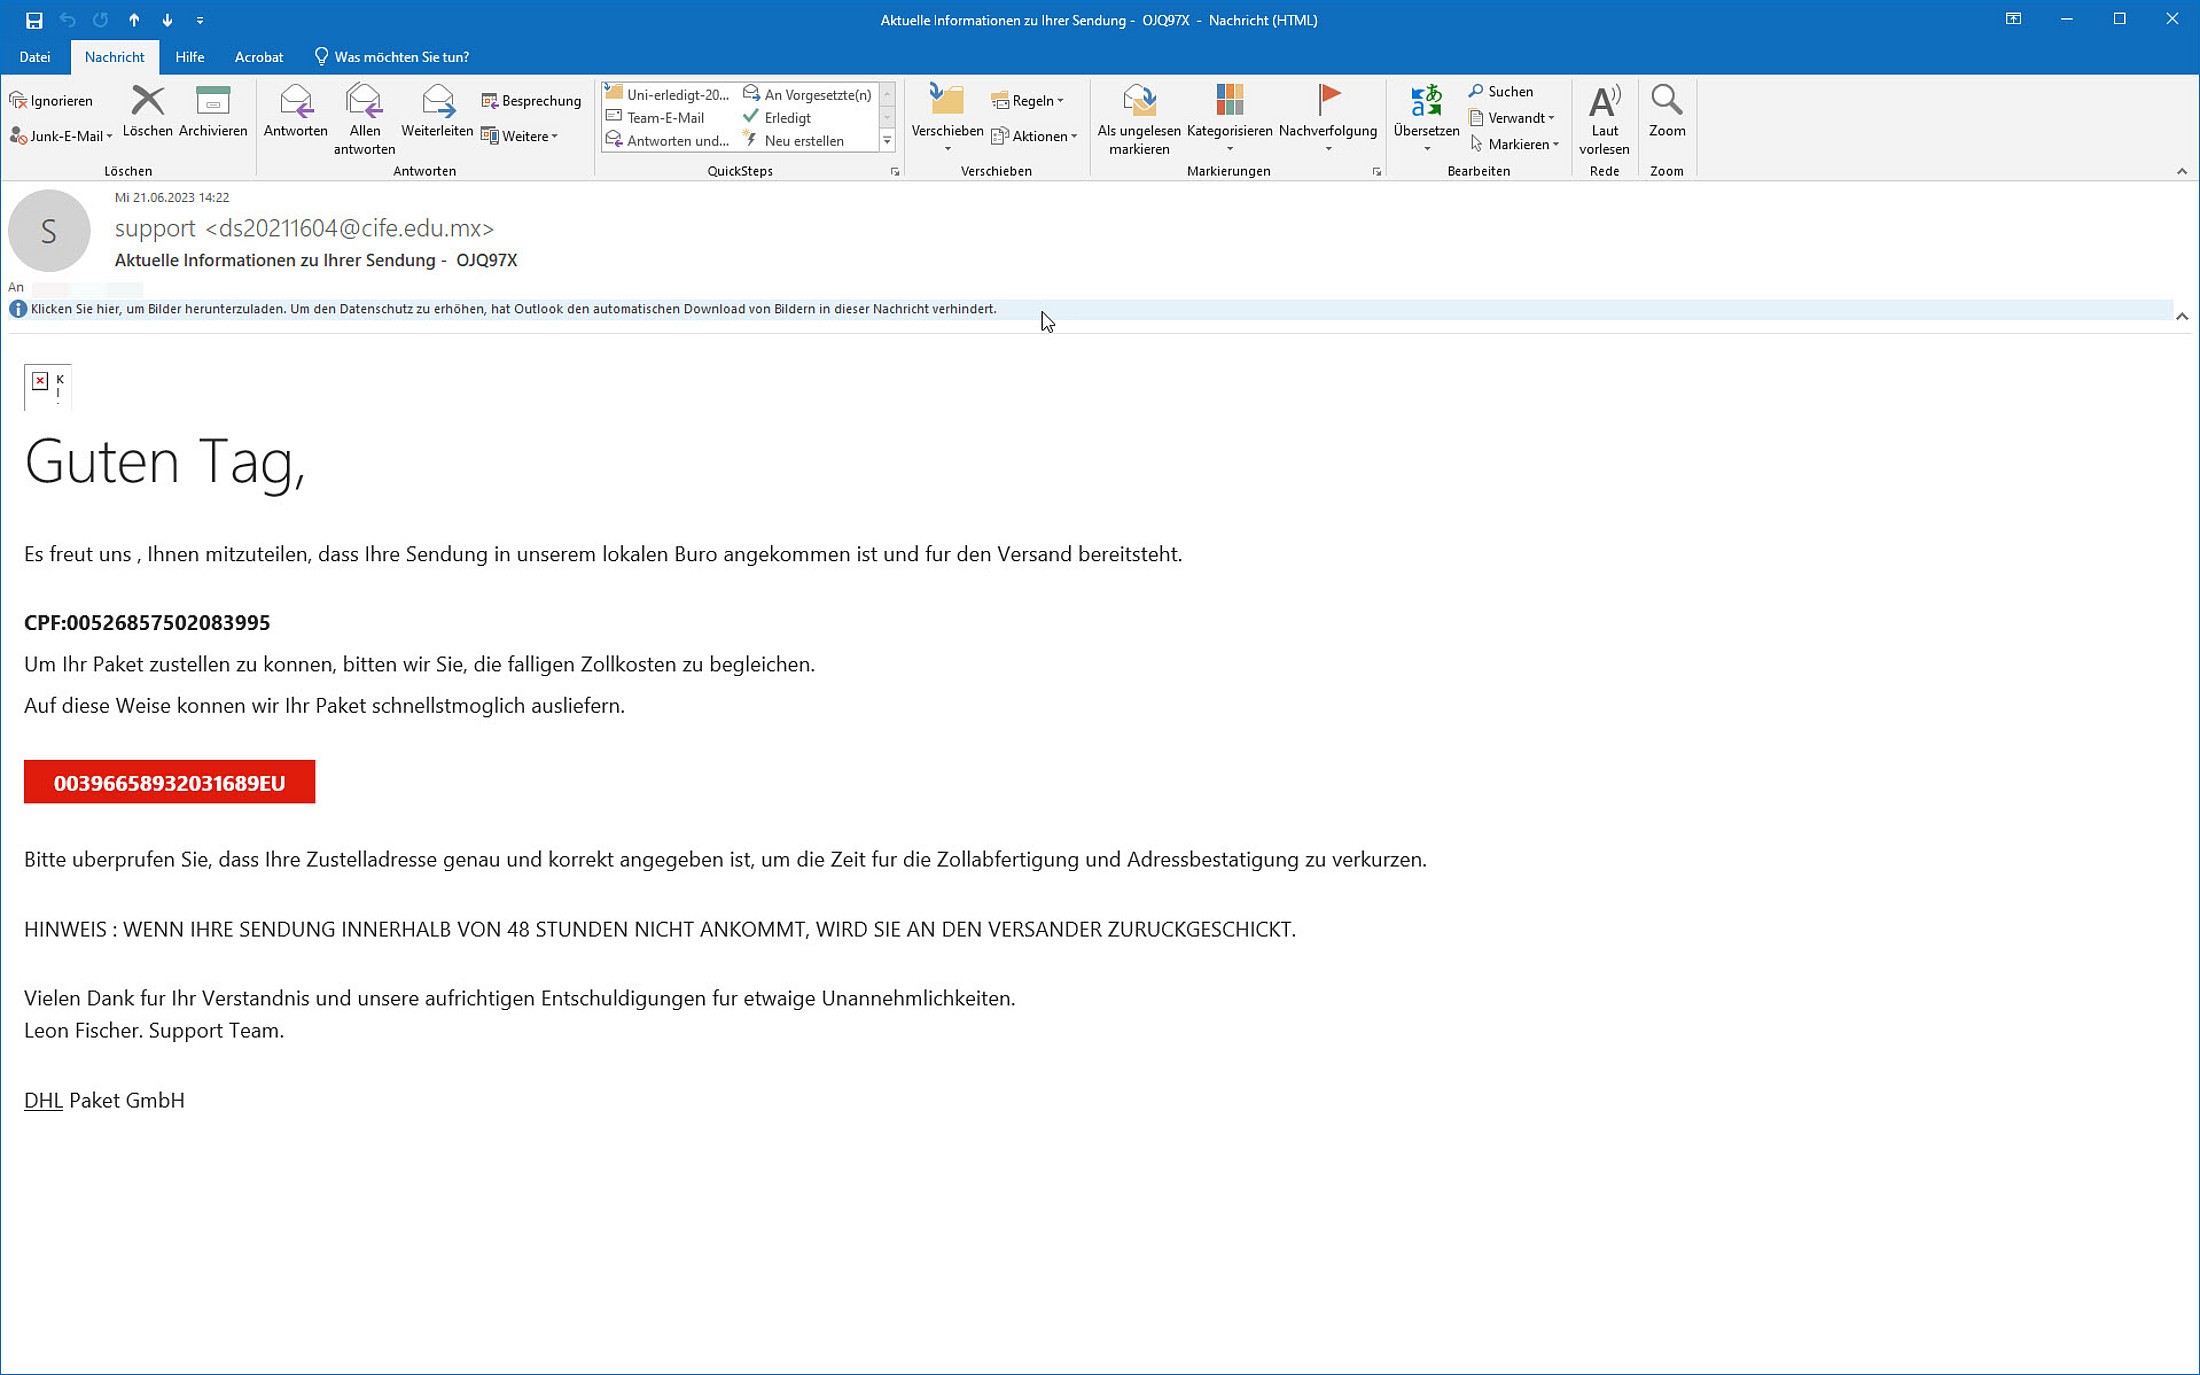Click the Laut vorlesen icon

click(1604, 101)
